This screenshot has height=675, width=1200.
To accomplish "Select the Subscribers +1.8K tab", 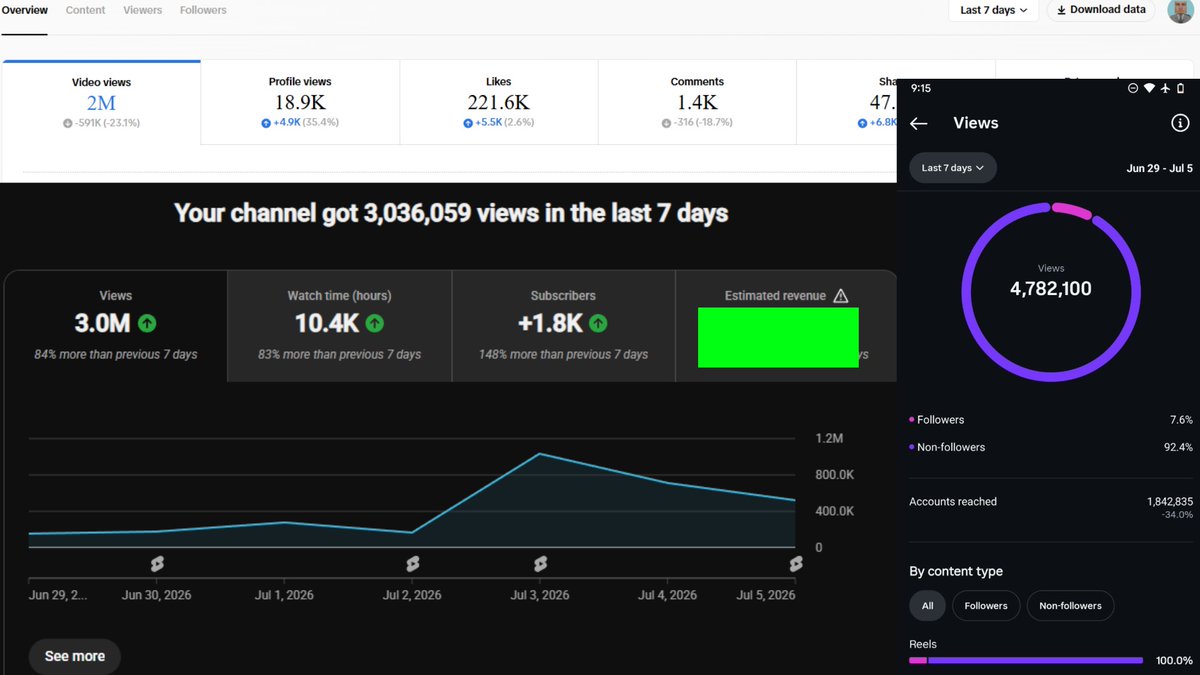I will click(x=563, y=326).
